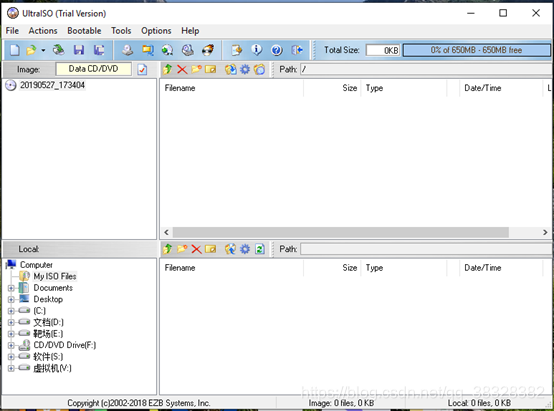Toggle the checkmark icon beside Data CD/DVD
The image size is (554, 411).
pyautogui.click(x=142, y=69)
